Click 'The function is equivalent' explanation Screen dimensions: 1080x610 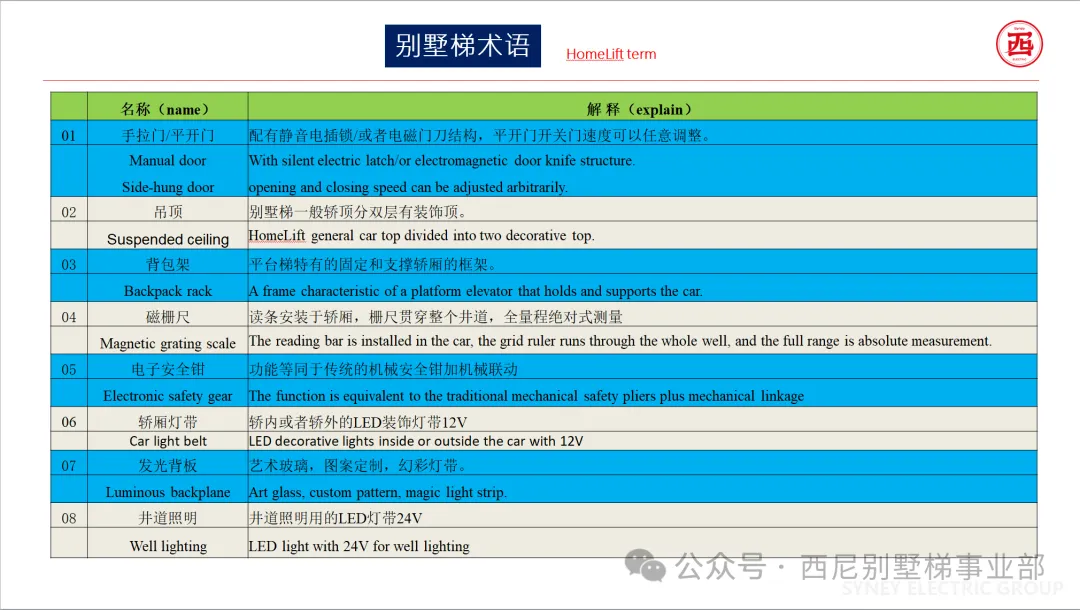click(526, 395)
